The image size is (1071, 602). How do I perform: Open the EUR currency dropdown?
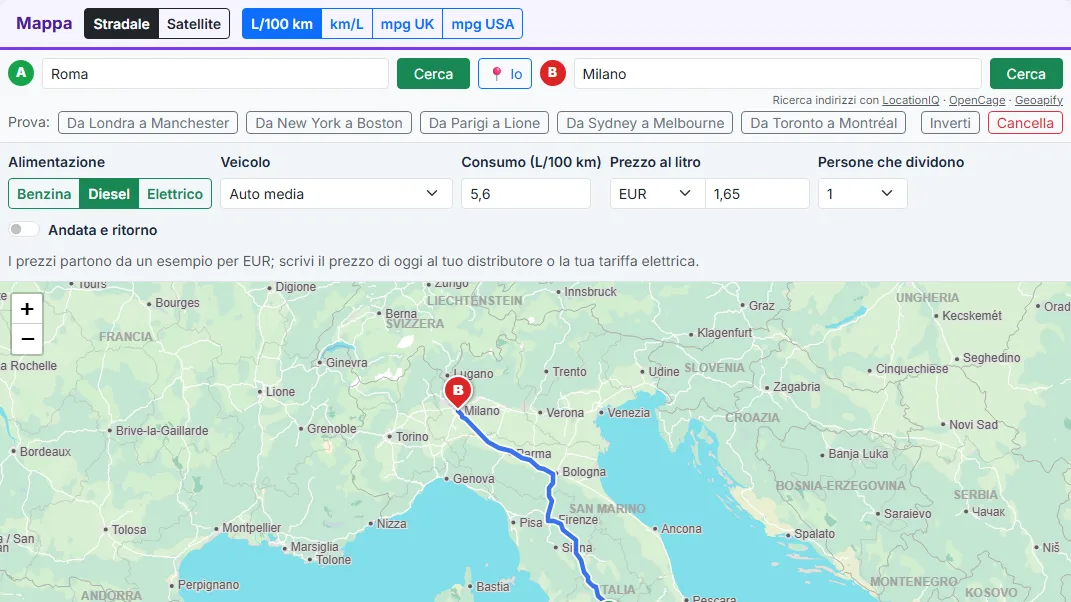[657, 194]
